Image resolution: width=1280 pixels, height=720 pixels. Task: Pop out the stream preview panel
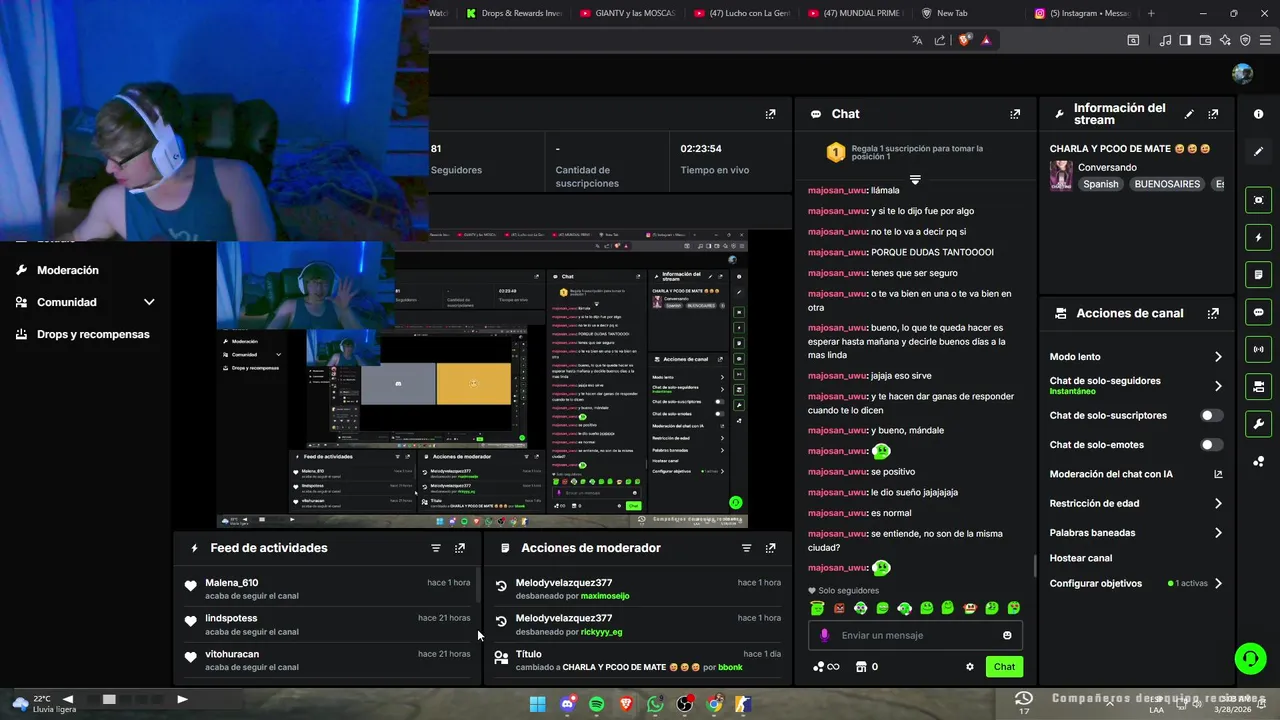click(770, 114)
